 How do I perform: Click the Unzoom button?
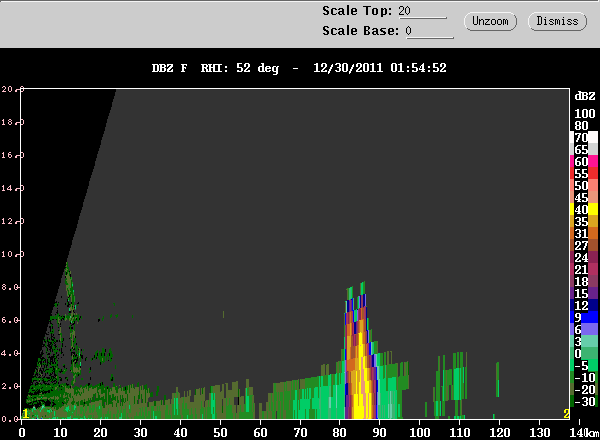click(x=490, y=21)
